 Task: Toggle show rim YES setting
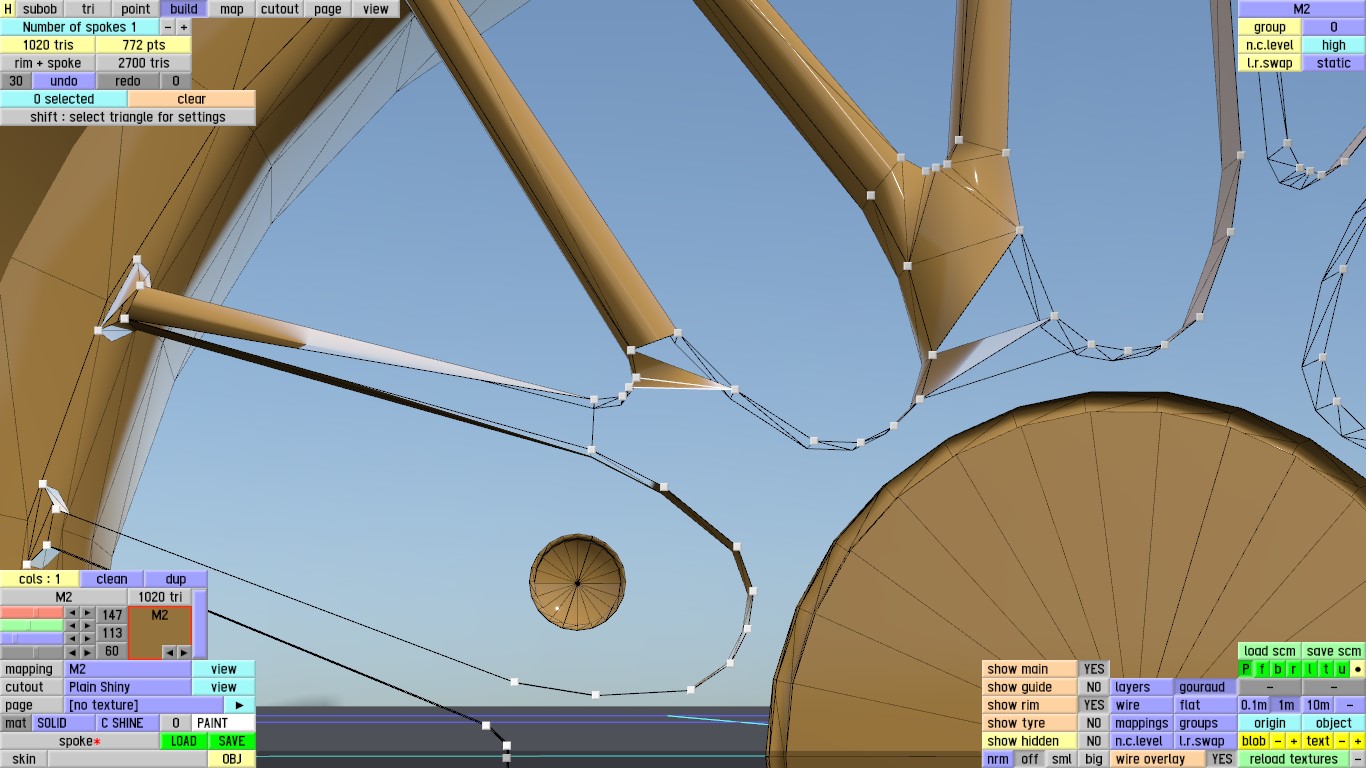[x=1094, y=705]
